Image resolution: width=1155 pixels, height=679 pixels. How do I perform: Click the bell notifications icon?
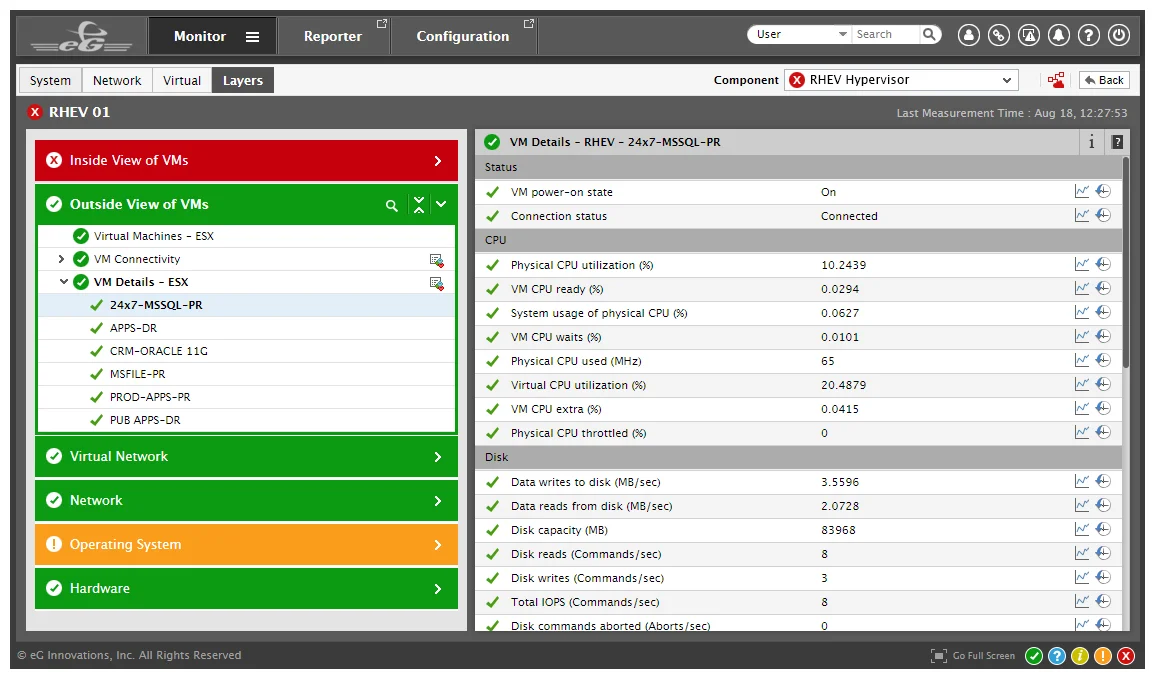pos(1059,35)
